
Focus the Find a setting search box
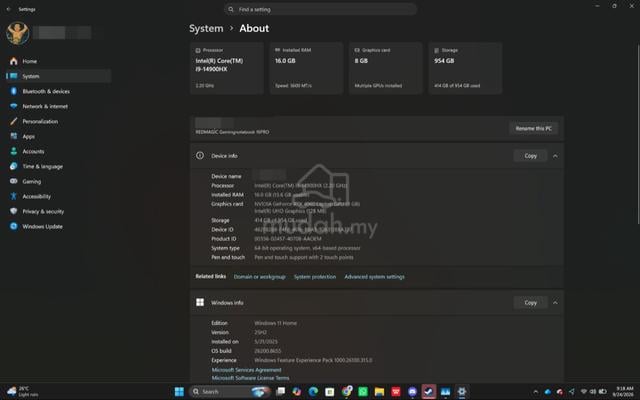coord(320,9)
